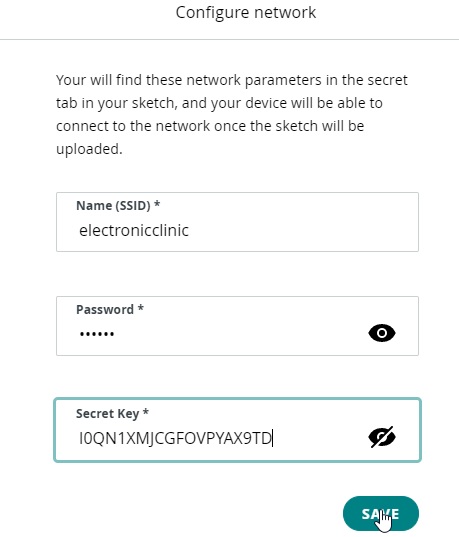
Task: Click the word "uploaded." in the description
Action: [89, 149]
